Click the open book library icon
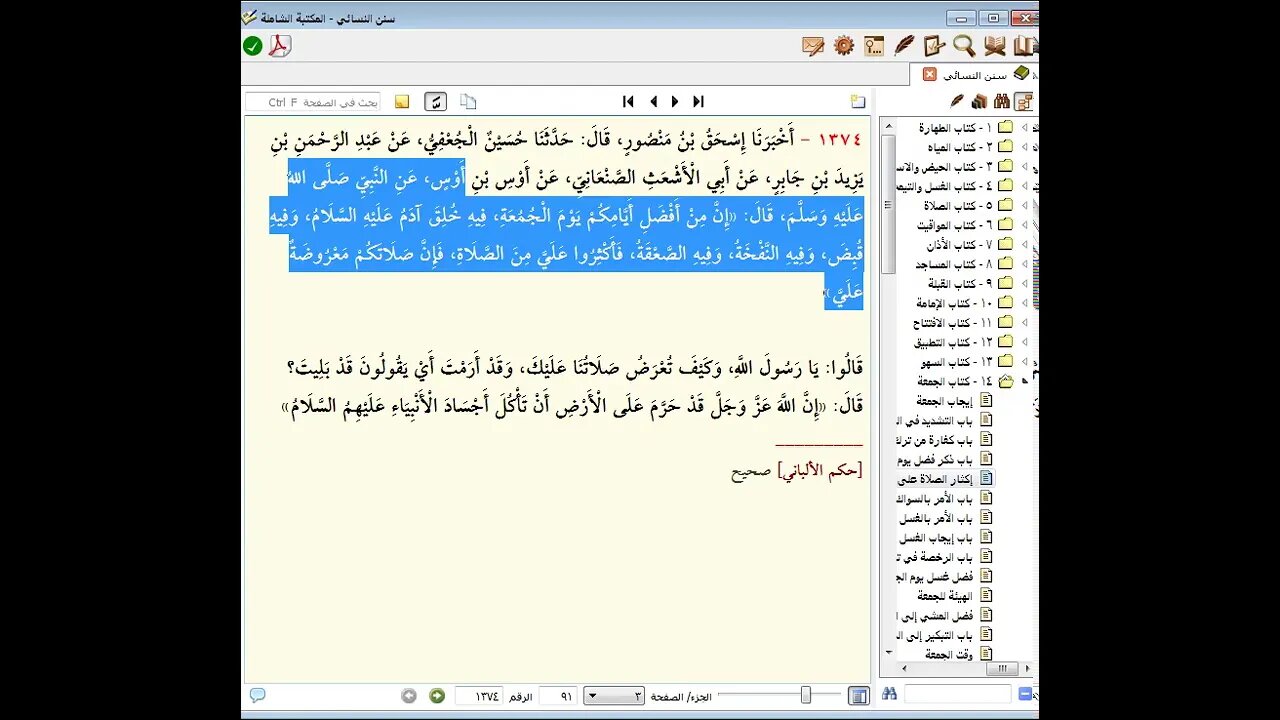This screenshot has width=1280, height=720. click(1025, 46)
